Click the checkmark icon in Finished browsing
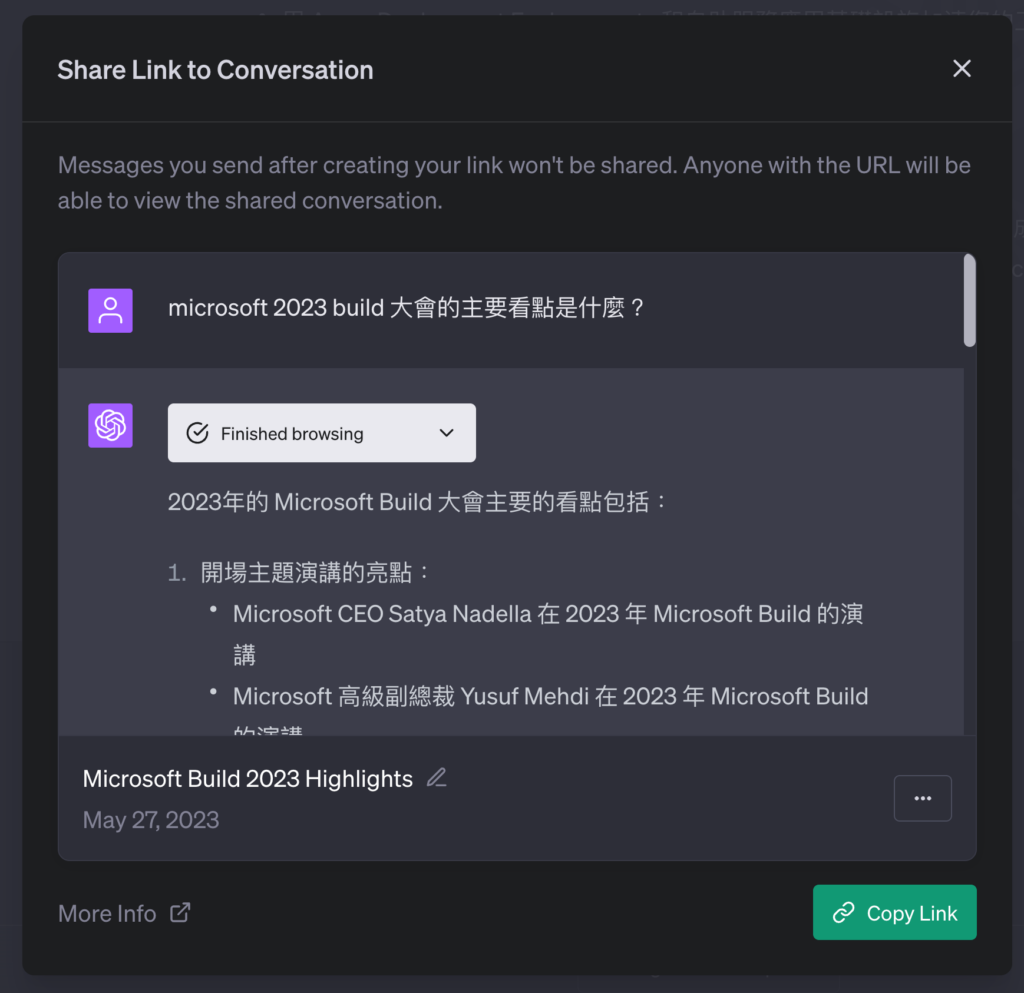The image size is (1024, 993). pos(197,433)
